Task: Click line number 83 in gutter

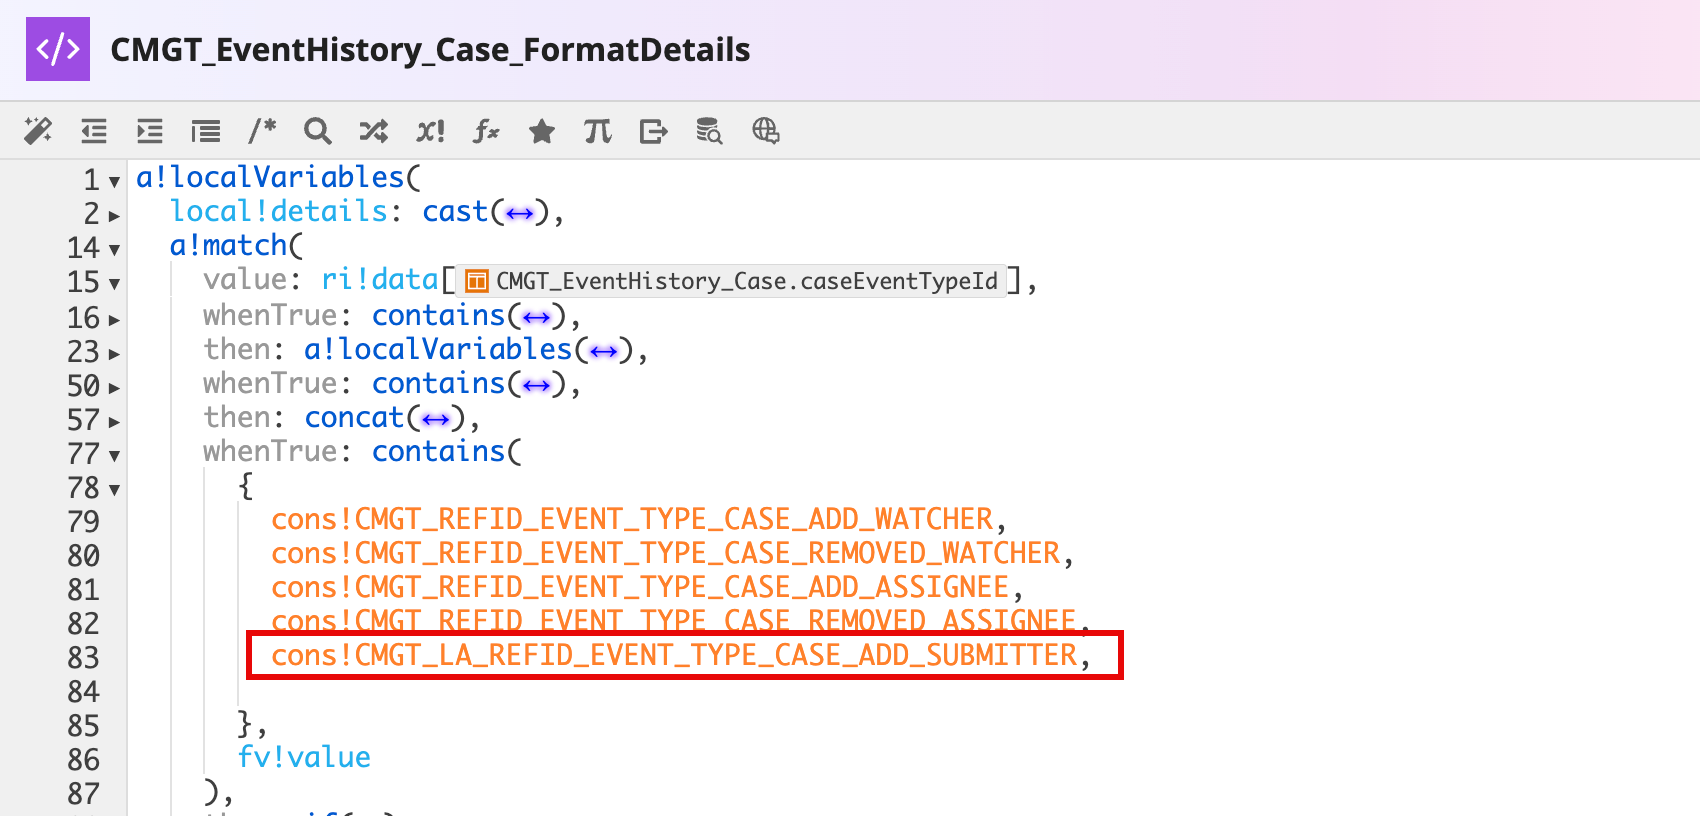Action: [84, 657]
